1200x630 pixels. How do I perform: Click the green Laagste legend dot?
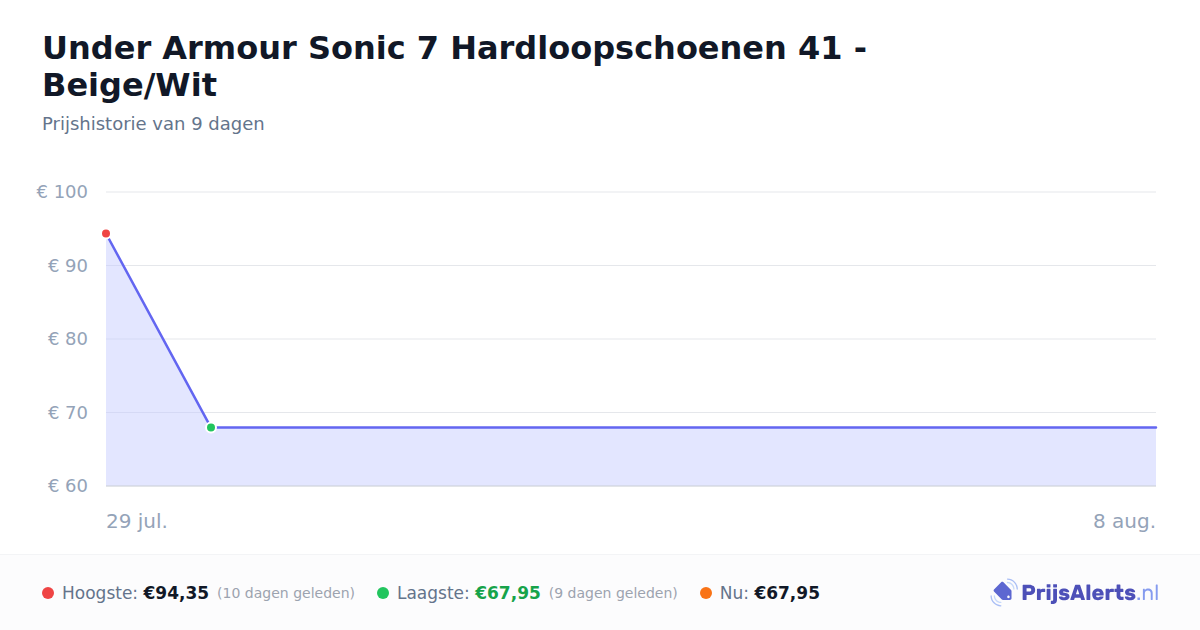point(383,593)
